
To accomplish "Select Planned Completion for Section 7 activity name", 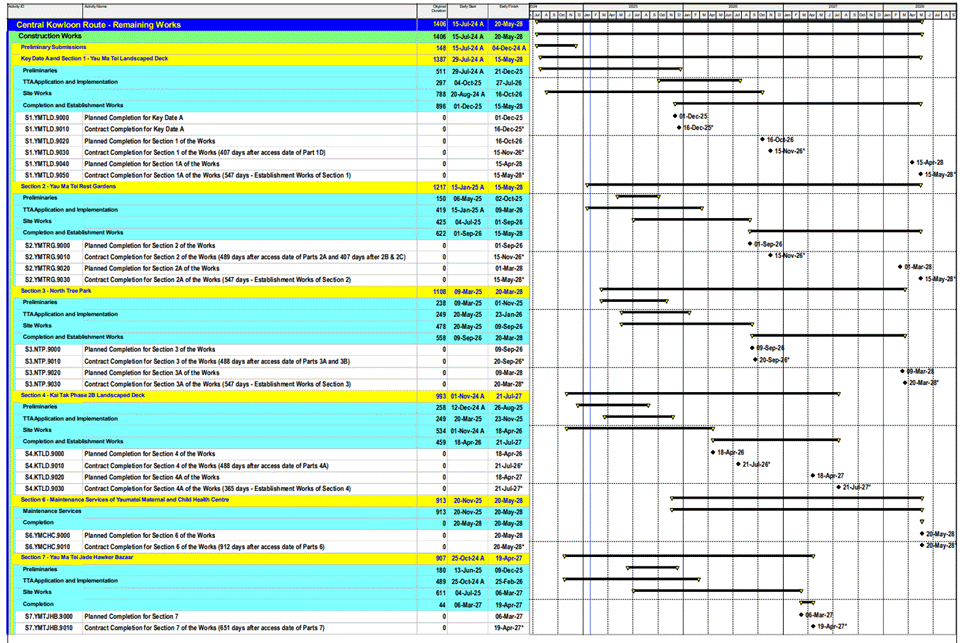I will pyautogui.click(x=132, y=616).
